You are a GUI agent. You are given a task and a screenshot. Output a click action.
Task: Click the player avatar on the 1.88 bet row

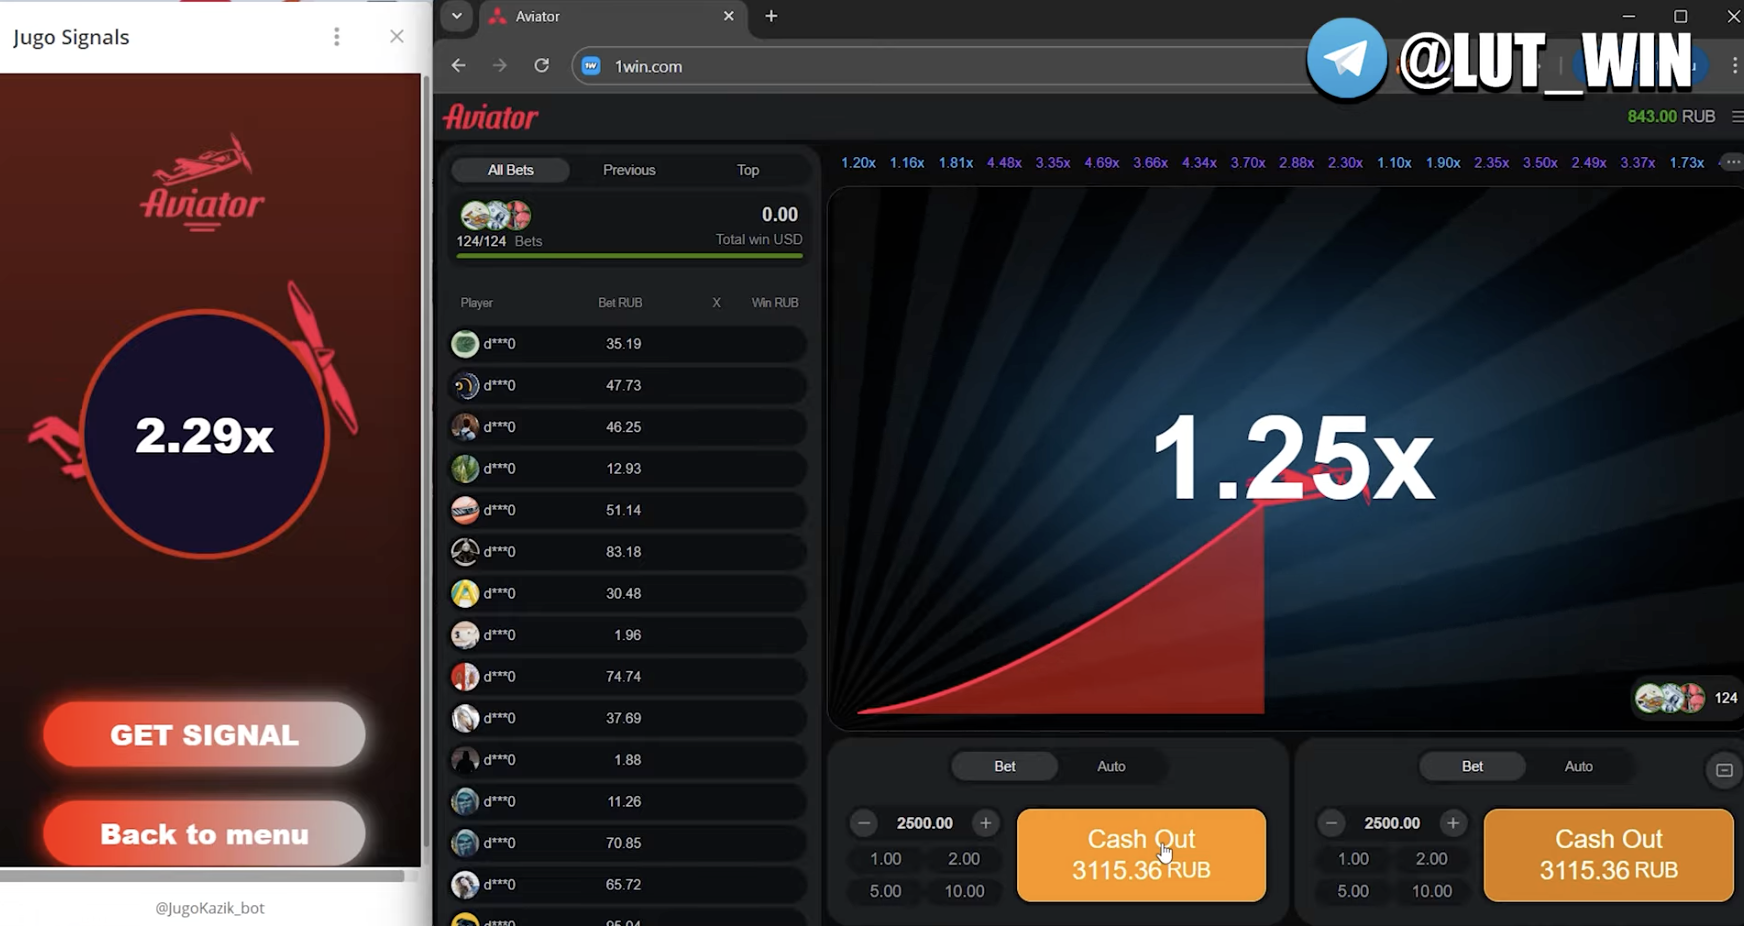(465, 760)
